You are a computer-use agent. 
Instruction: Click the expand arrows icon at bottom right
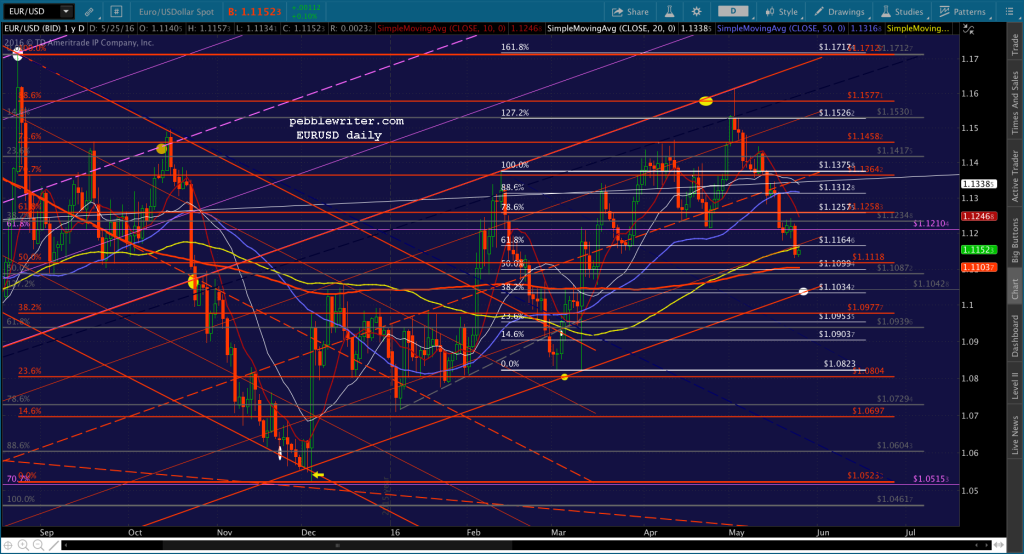tap(997, 545)
